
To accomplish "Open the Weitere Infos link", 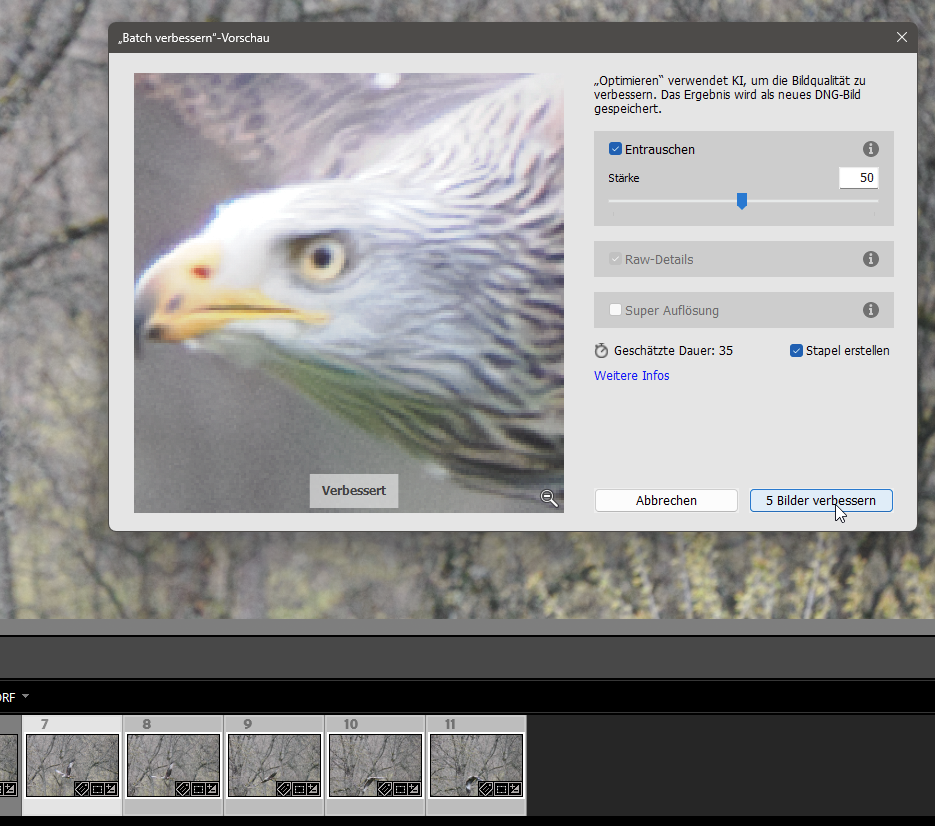I will tap(631, 376).
